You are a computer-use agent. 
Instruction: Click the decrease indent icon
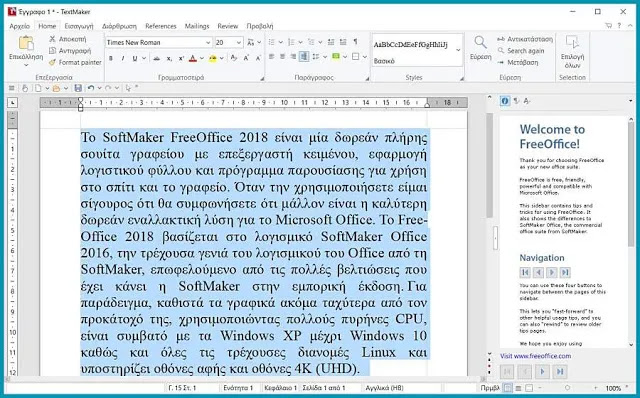[x=331, y=42]
